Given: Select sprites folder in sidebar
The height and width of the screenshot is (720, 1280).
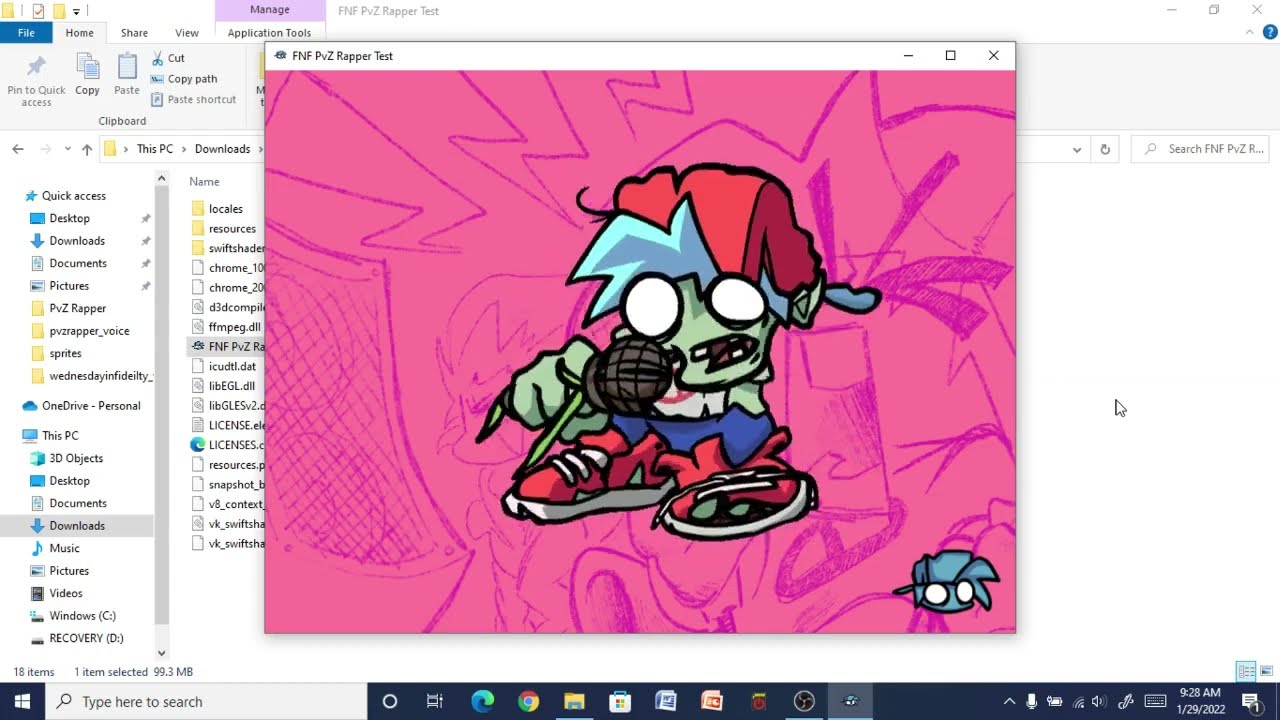Looking at the screenshot, I should (x=65, y=353).
